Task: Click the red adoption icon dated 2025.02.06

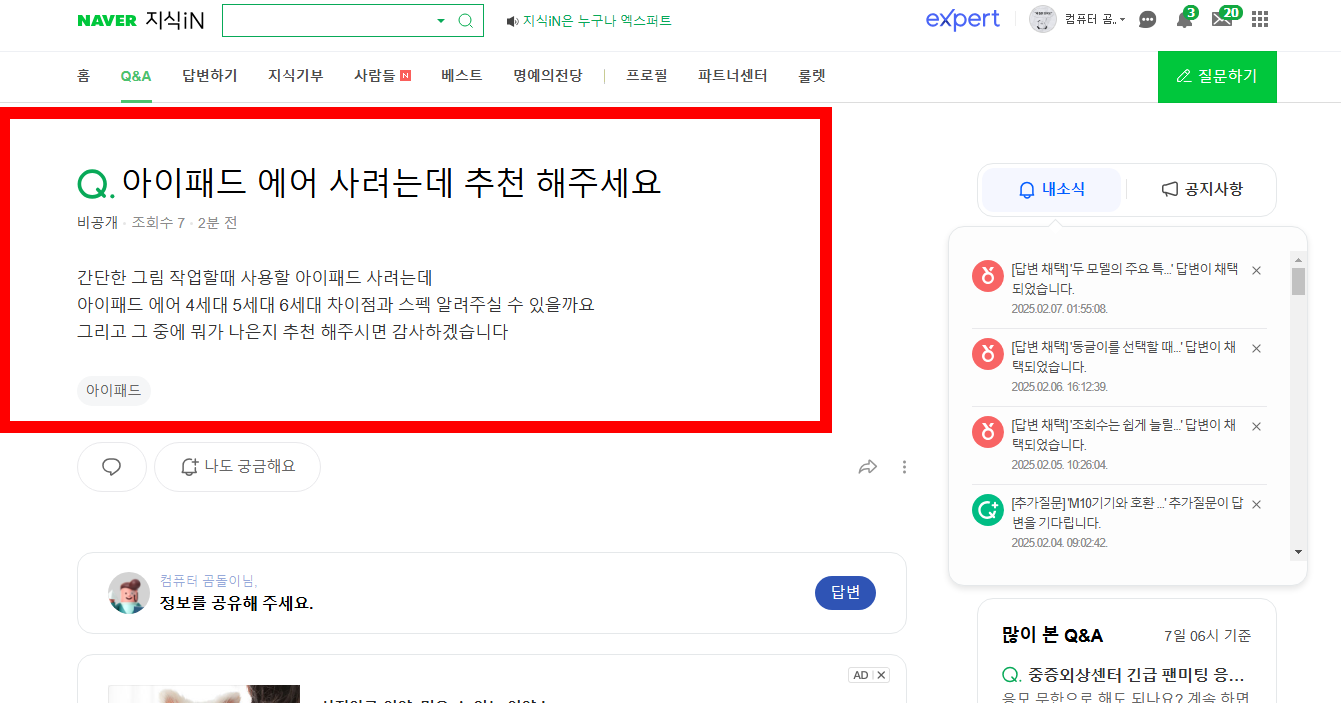Action: (x=988, y=354)
